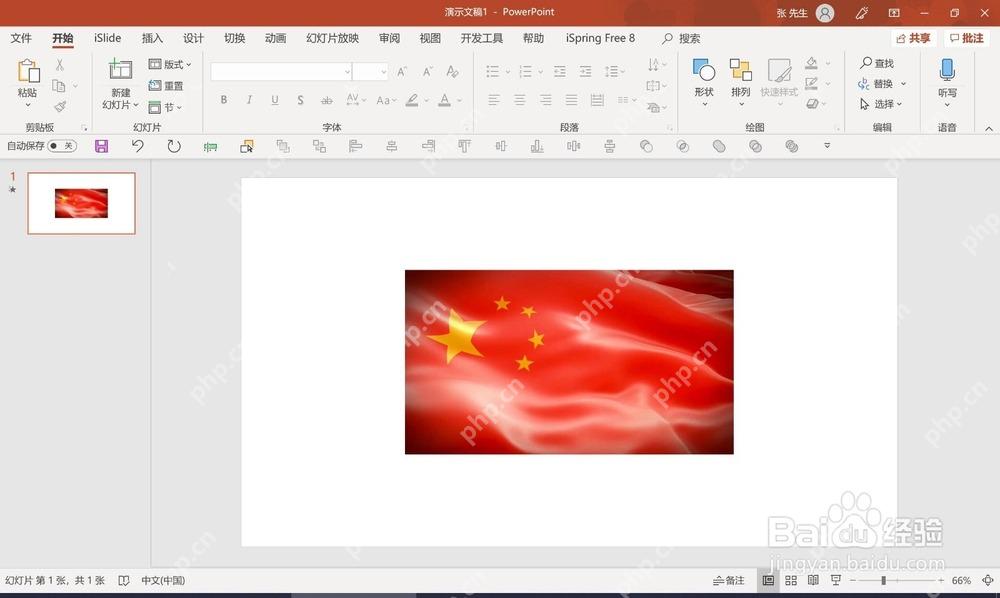Viewport: 1000px width, 598px height.
Task: Toggle Align Right paragraph setting
Action: 546,99
